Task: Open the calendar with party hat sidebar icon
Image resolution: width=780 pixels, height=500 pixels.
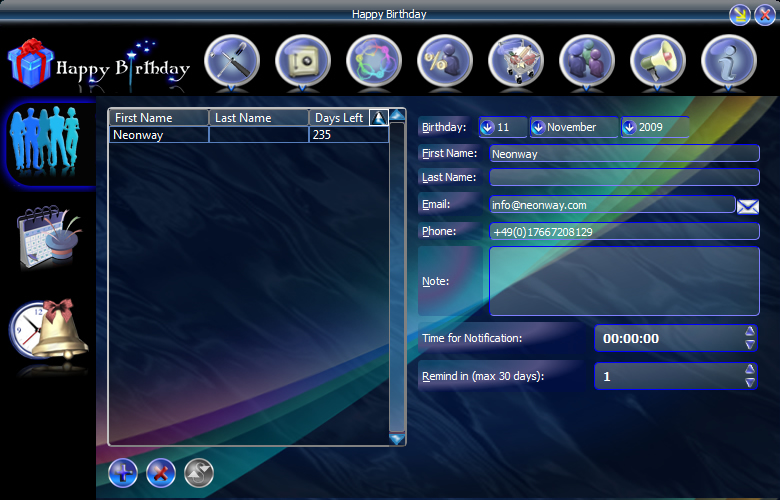Action: click(x=48, y=237)
